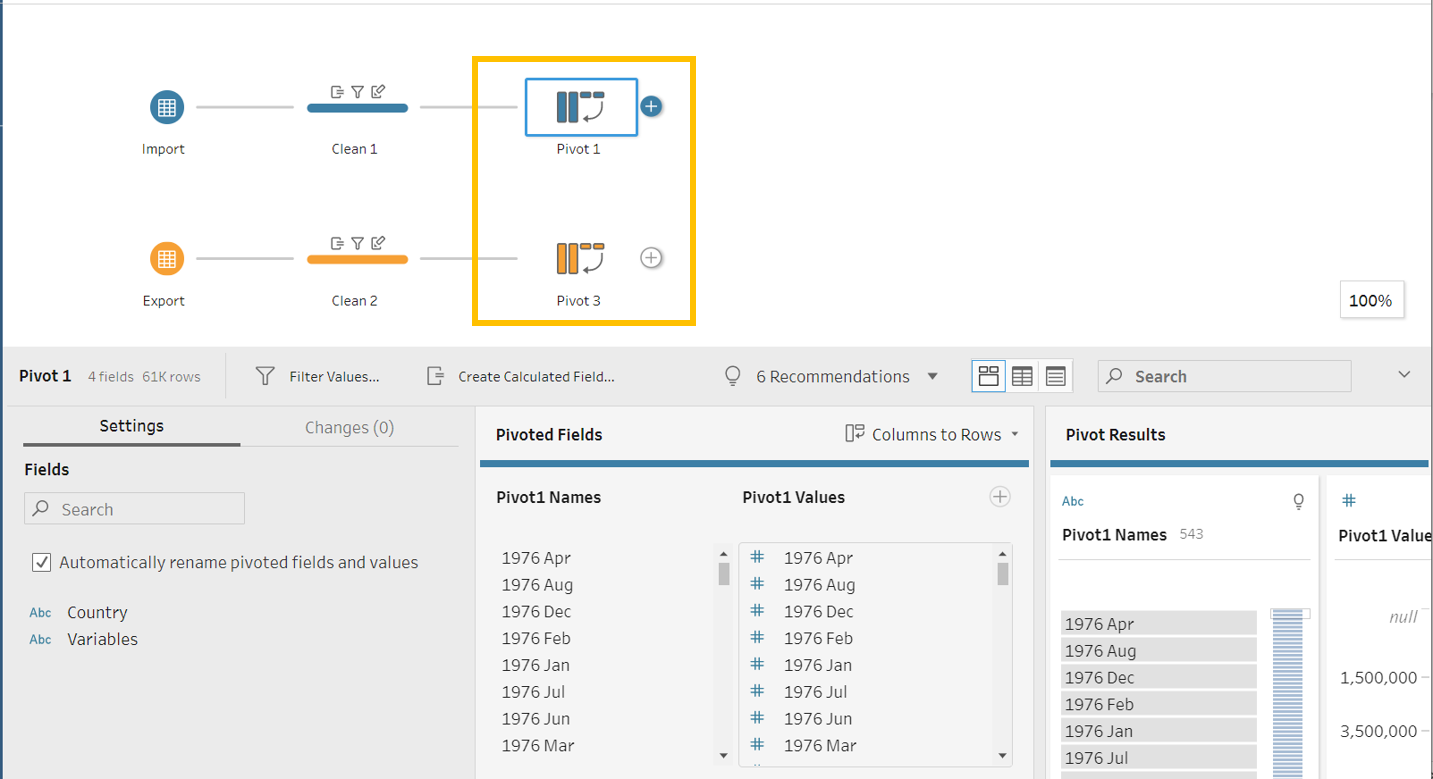Click Create Calculated Field button
This screenshot has width=1433, height=779.
click(x=521, y=376)
